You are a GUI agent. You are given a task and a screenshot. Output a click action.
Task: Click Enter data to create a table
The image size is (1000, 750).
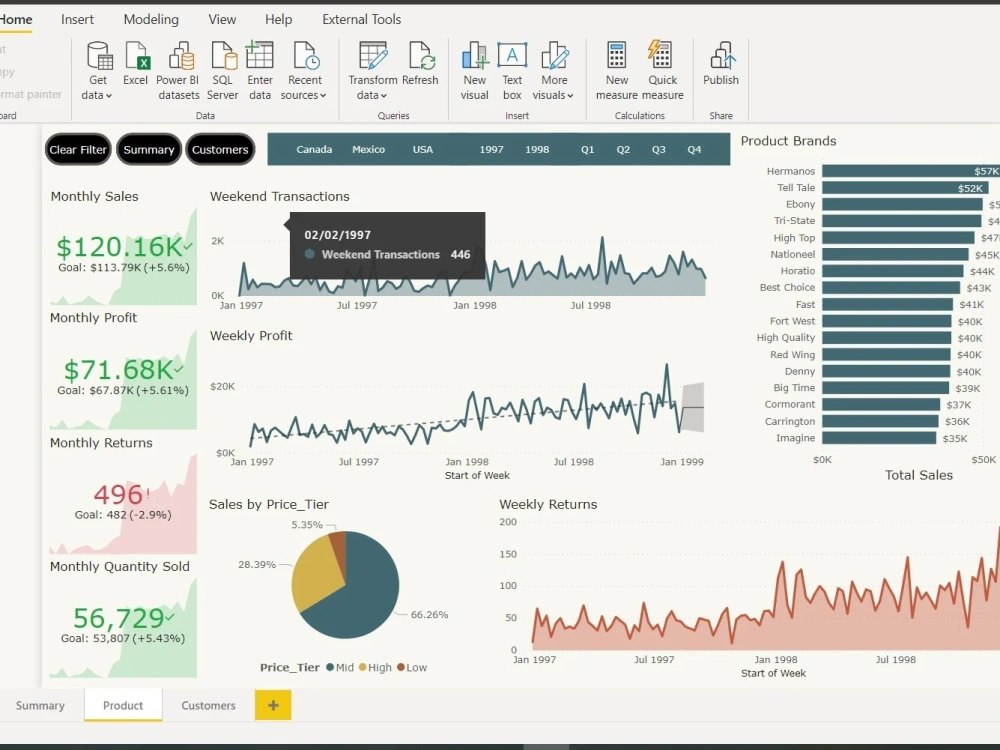(260, 68)
